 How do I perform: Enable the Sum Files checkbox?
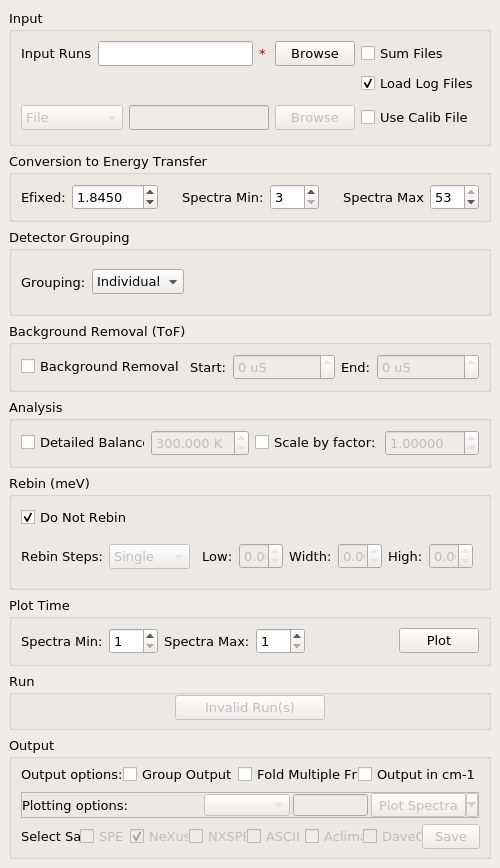(x=368, y=53)
